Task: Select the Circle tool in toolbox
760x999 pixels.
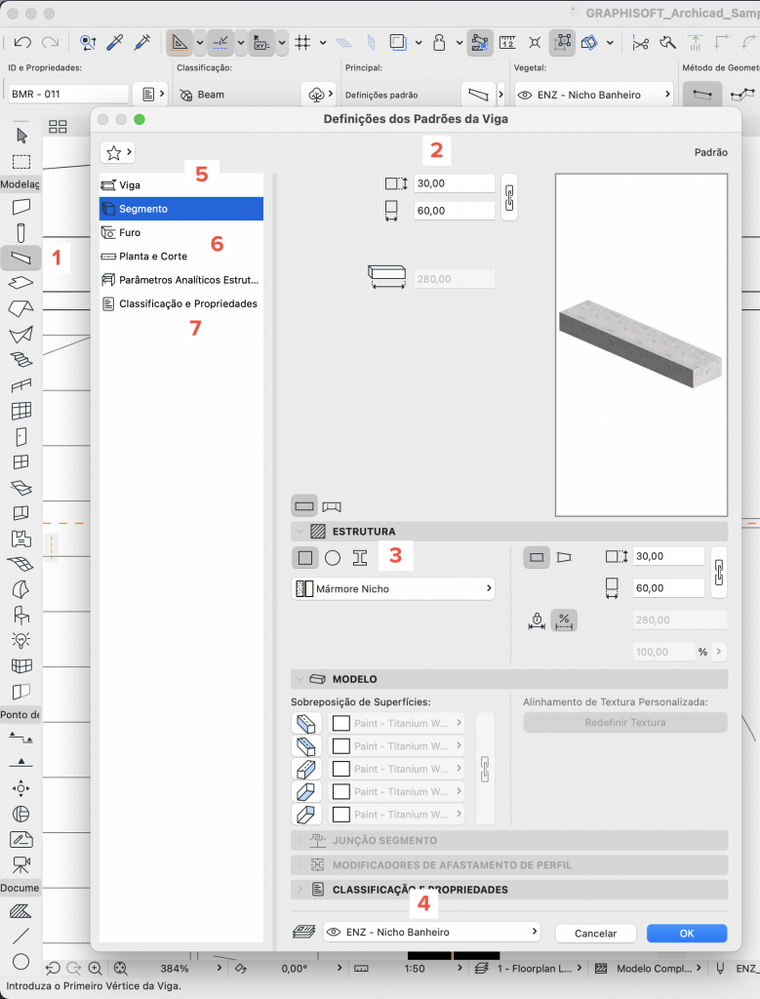Action: [x=21, y=961]
